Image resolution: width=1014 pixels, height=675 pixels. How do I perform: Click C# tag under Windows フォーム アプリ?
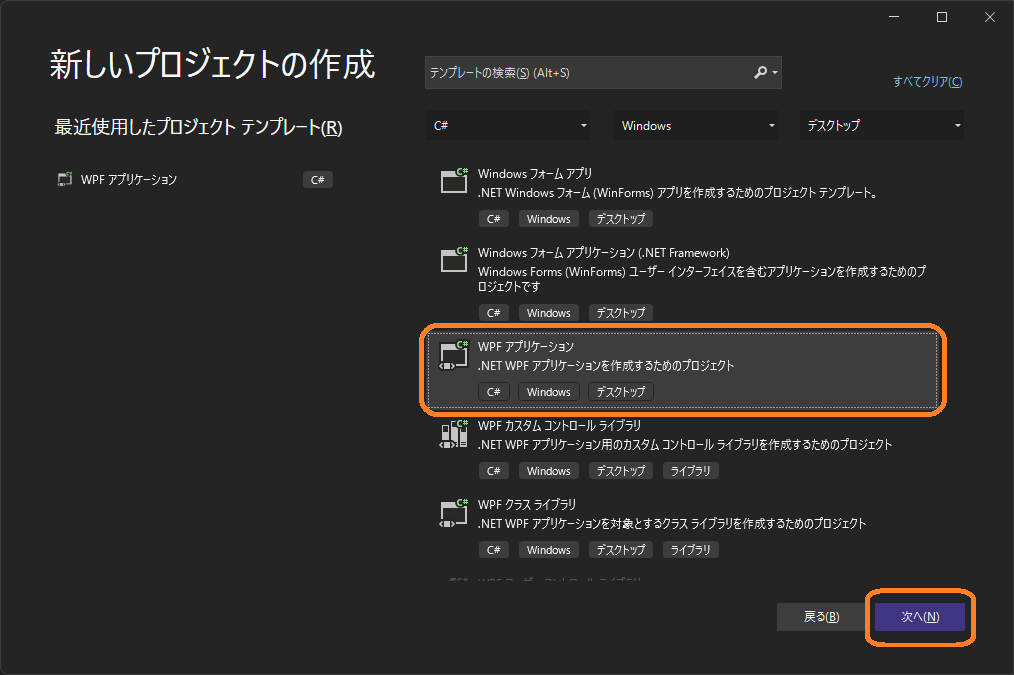click(x=493, y=219)
